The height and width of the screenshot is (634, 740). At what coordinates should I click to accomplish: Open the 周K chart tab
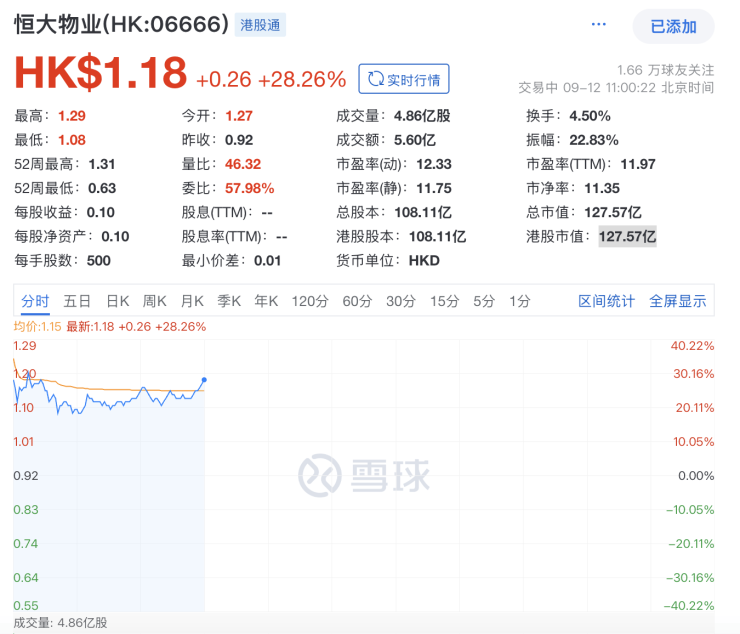point(155,301)
